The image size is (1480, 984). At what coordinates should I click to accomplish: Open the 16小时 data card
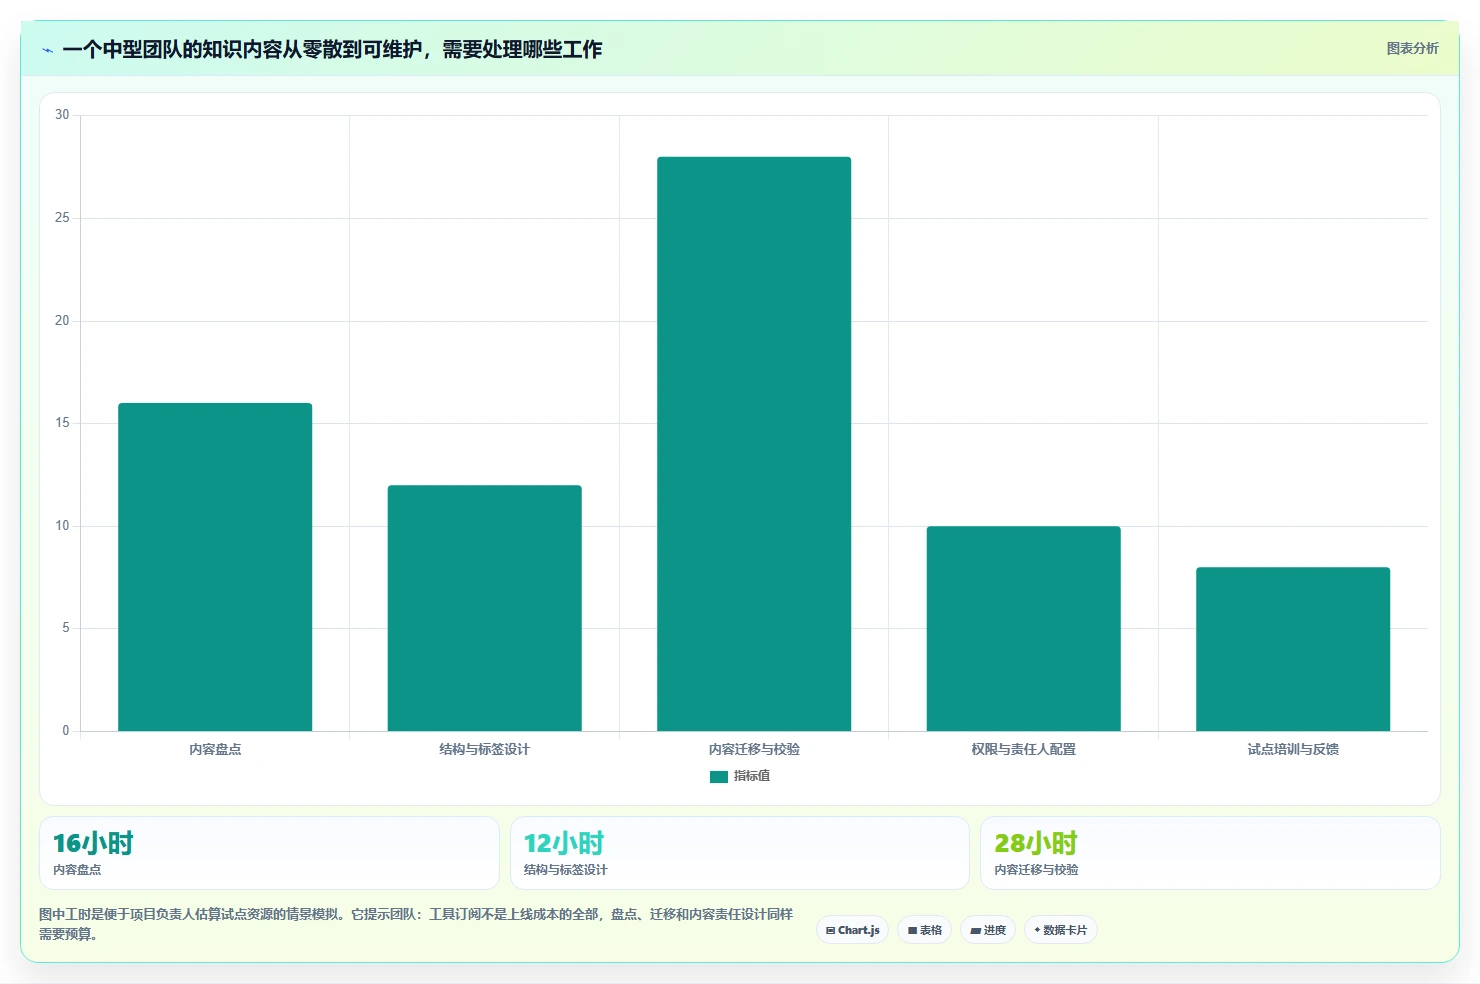coord(269,853)
